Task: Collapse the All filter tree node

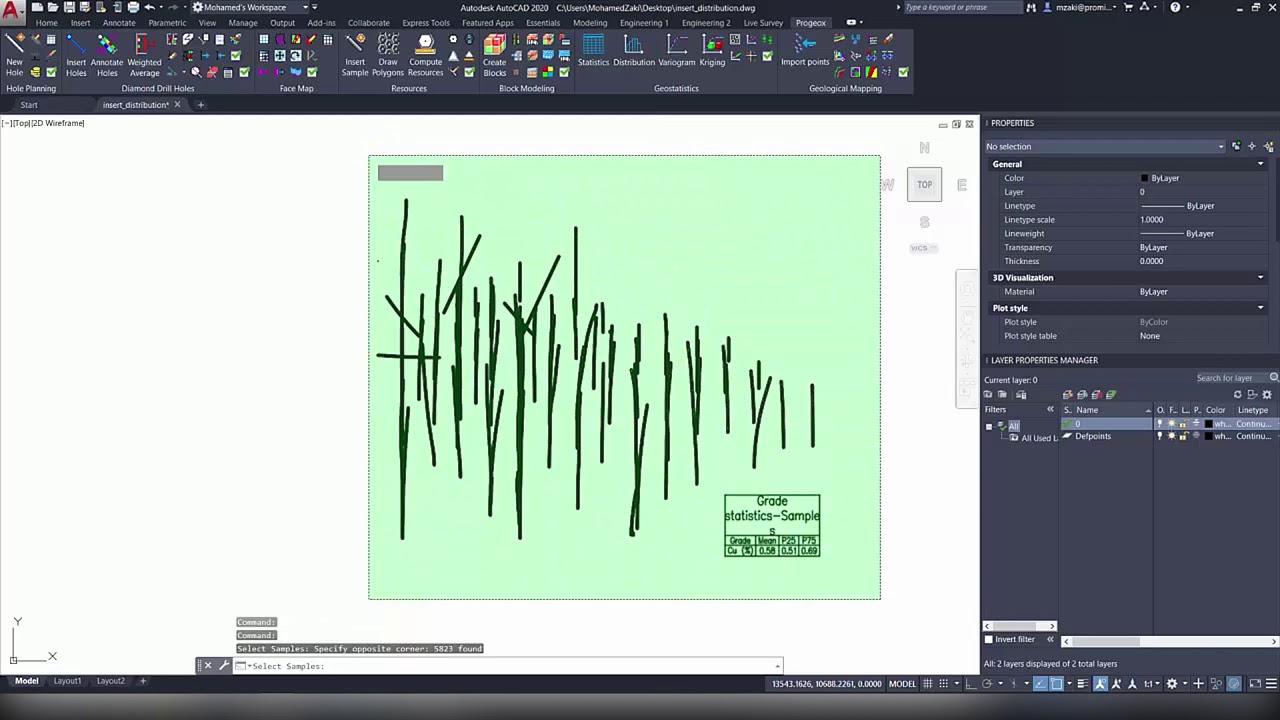Action: [989, 426]
